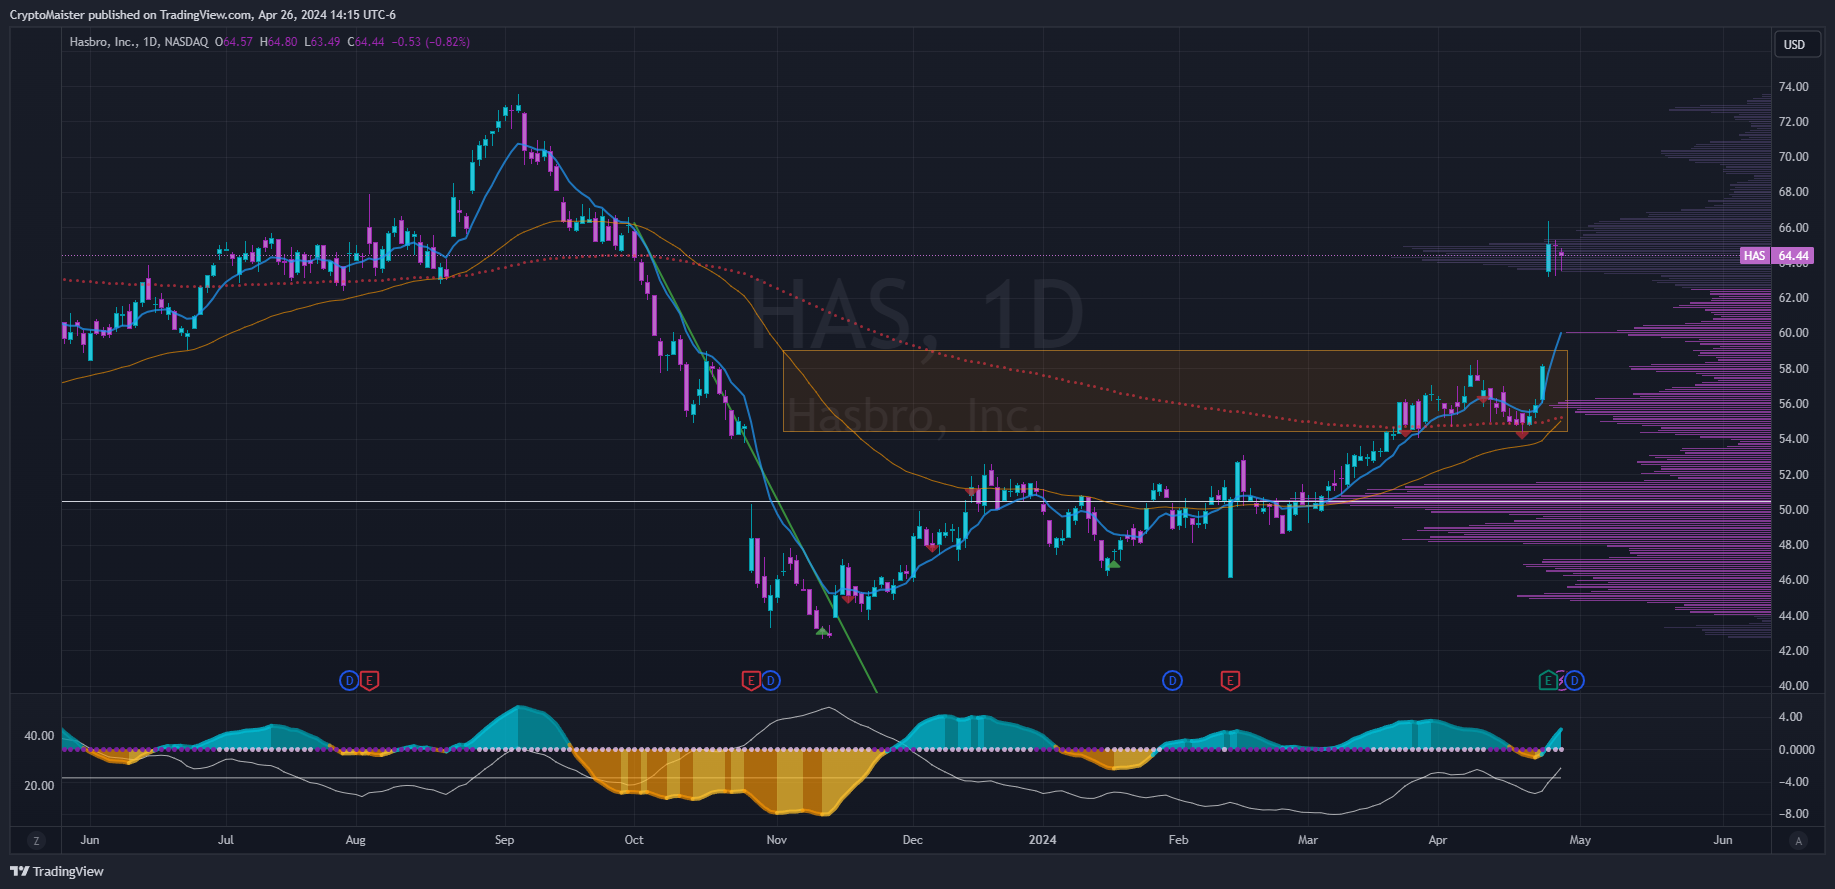Click the TradingView logo
This screenshot has height=889, width=1835.
coord(57,871)
